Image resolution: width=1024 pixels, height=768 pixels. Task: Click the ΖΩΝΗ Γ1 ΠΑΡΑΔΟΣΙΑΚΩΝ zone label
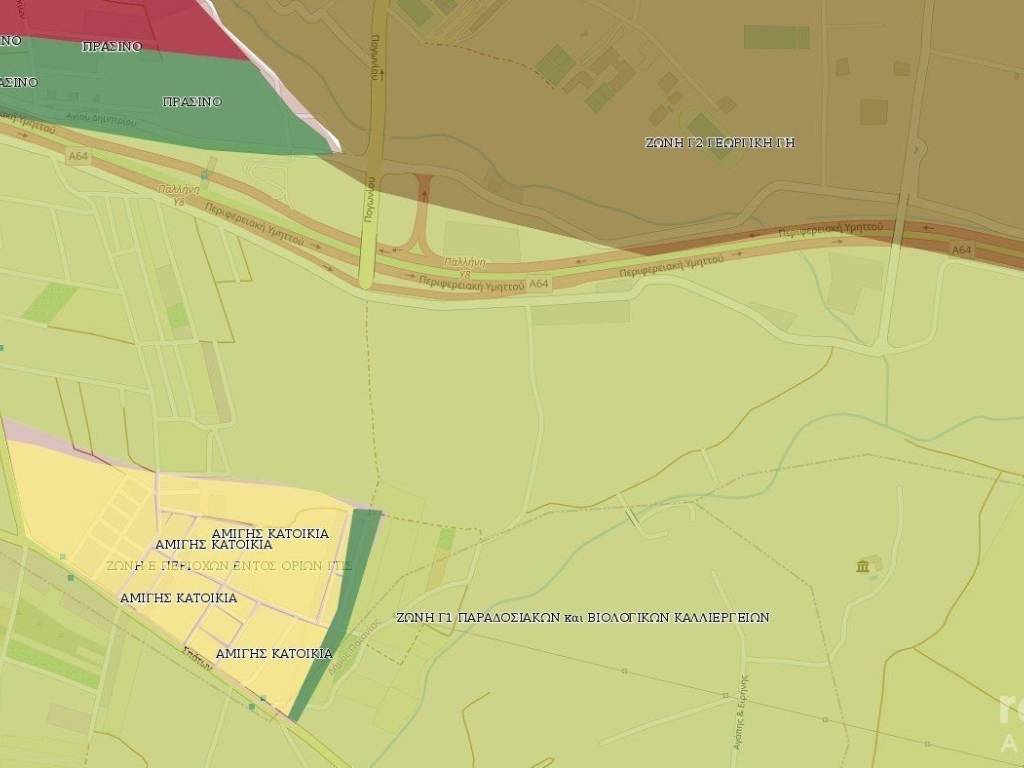(583, 617)
